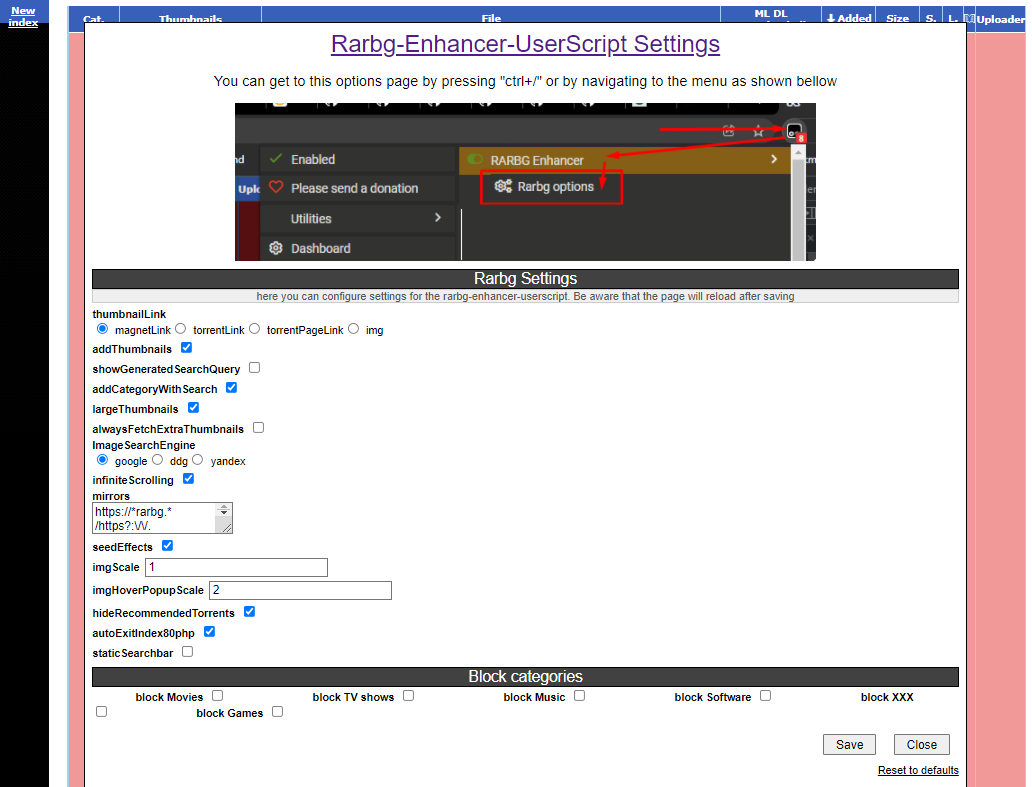Viewport: 1032px width, 787px height.
Task: Choose ddg as ImageSearchEngine
Action: 157,459
